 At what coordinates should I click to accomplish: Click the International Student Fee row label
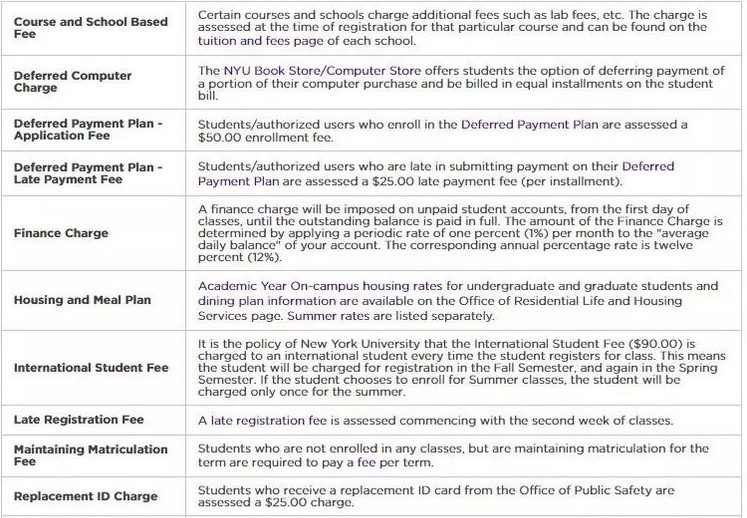[x=91, y=367]
